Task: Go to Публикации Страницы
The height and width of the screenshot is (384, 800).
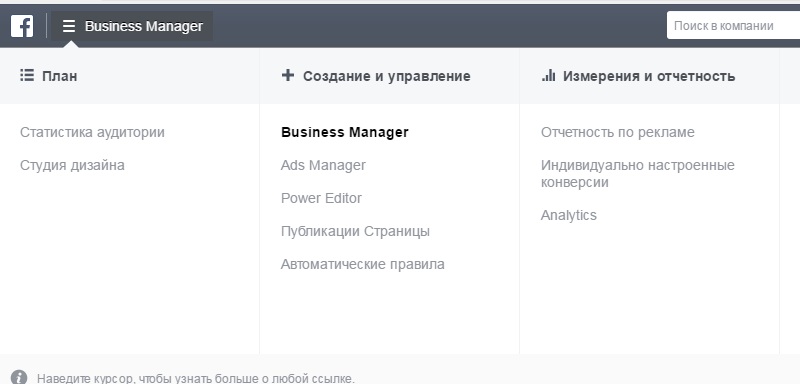Action: [x=355, y=231]
